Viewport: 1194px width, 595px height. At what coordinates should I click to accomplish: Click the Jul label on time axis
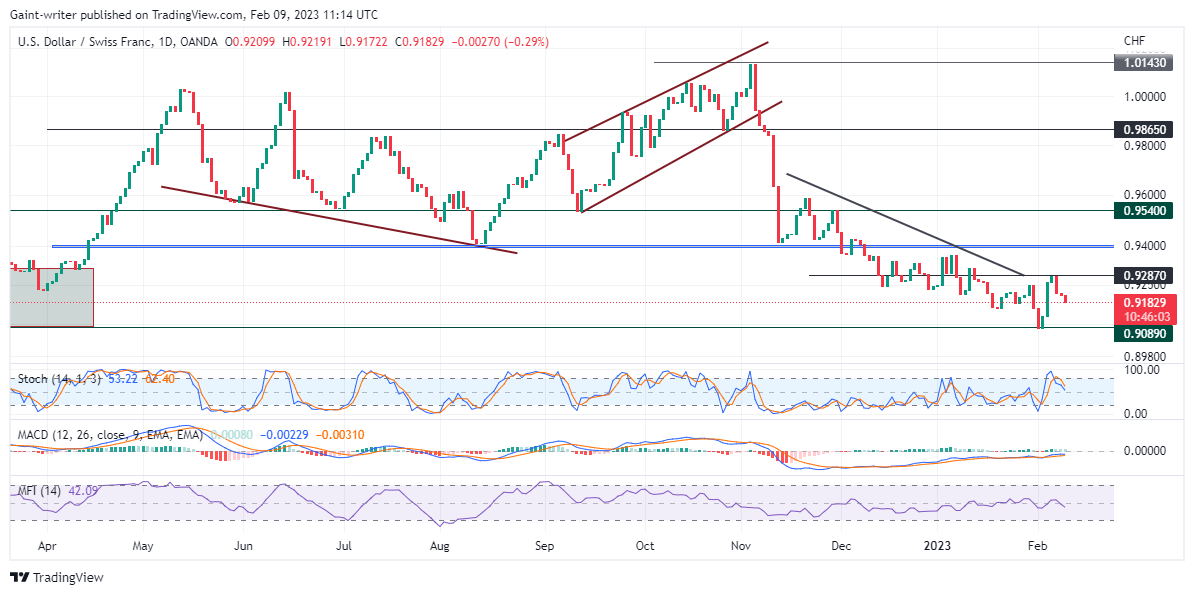(x=344, y=545)
